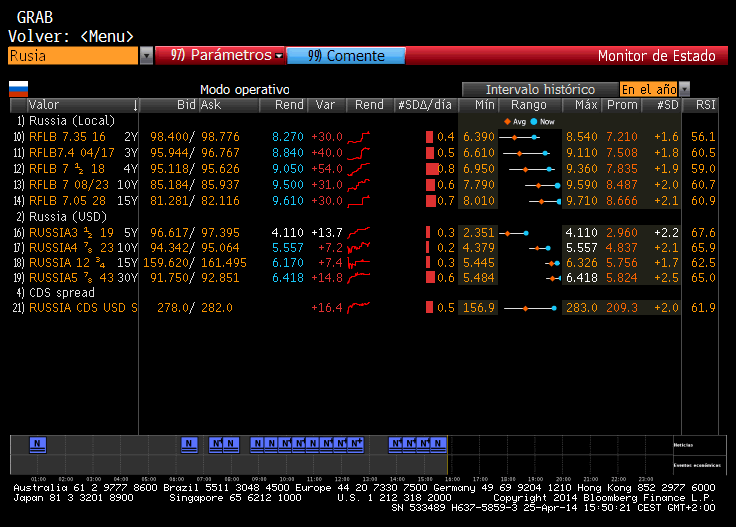Open the sparkline for RUSSIA4 ⅞ 23

[359, 248]
